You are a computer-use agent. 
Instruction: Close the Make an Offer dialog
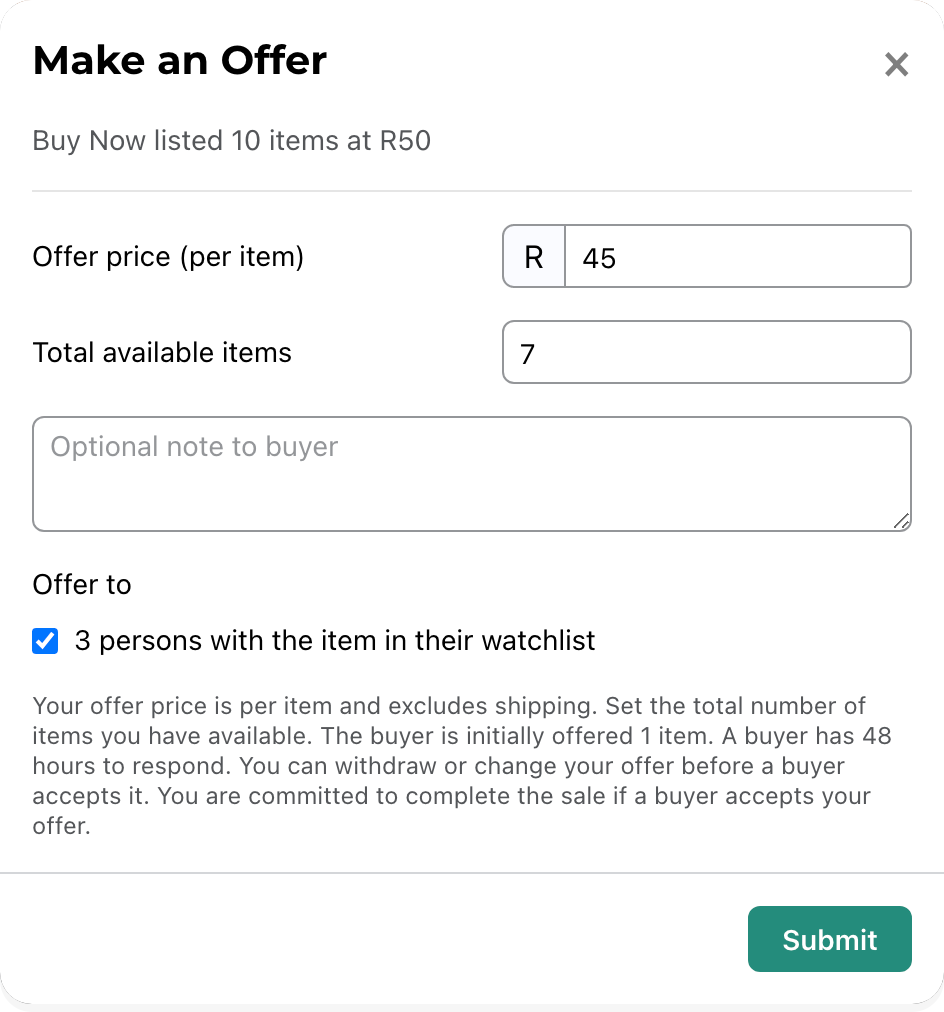[x=896, y=65]
